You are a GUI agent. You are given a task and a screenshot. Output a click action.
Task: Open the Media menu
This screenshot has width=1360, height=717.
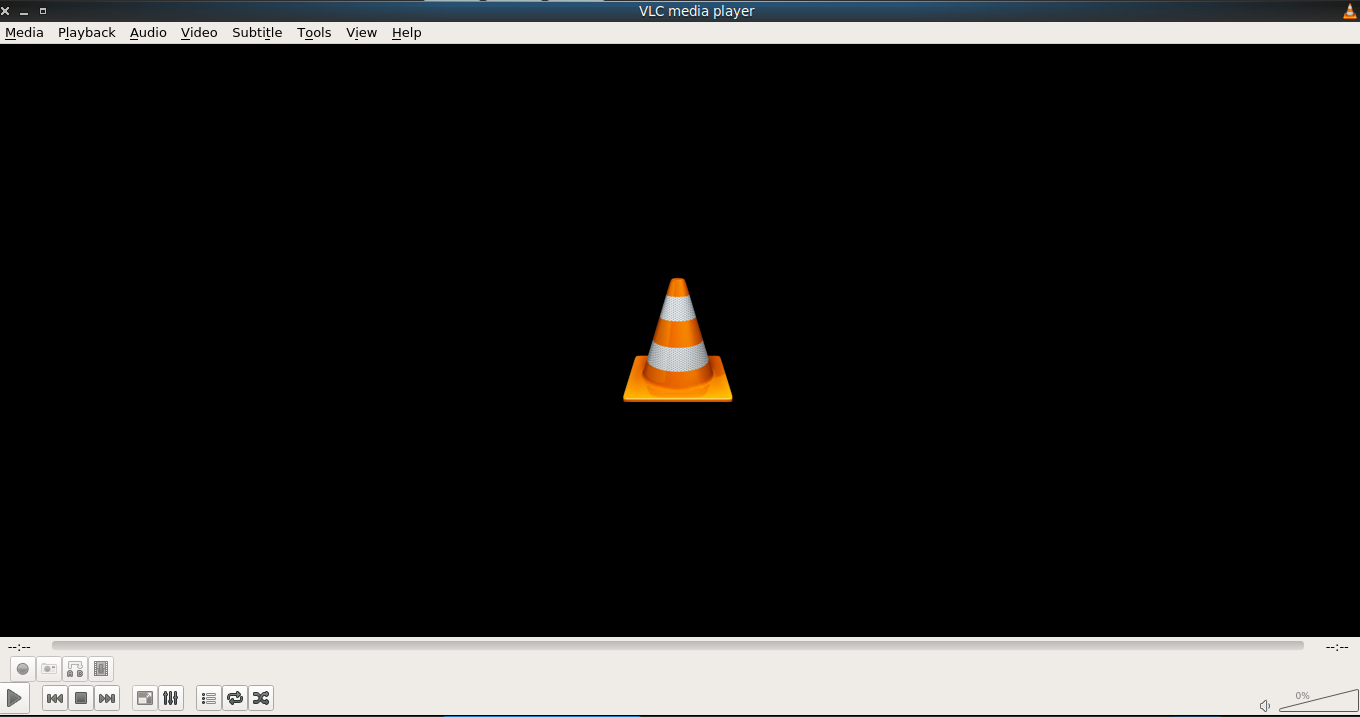[x=24, y=32]
